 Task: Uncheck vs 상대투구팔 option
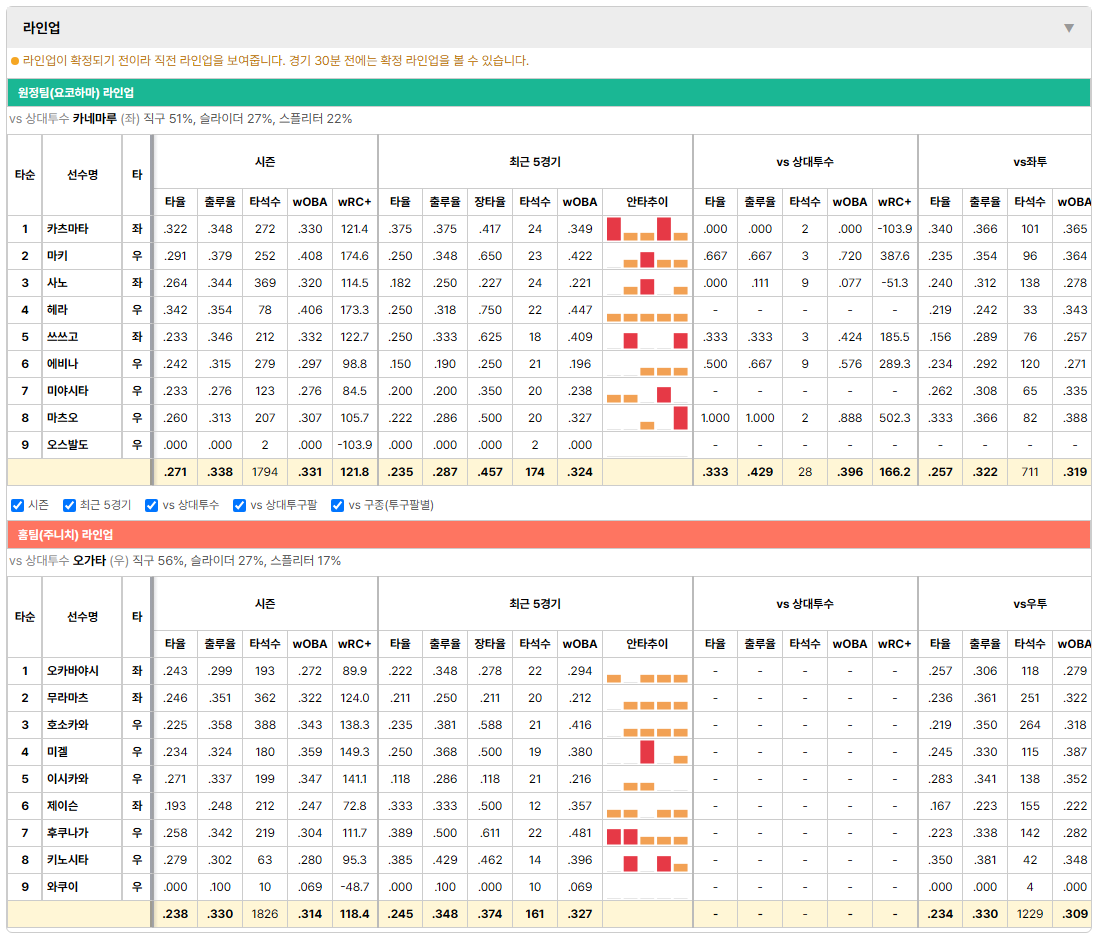pos(239,505)
